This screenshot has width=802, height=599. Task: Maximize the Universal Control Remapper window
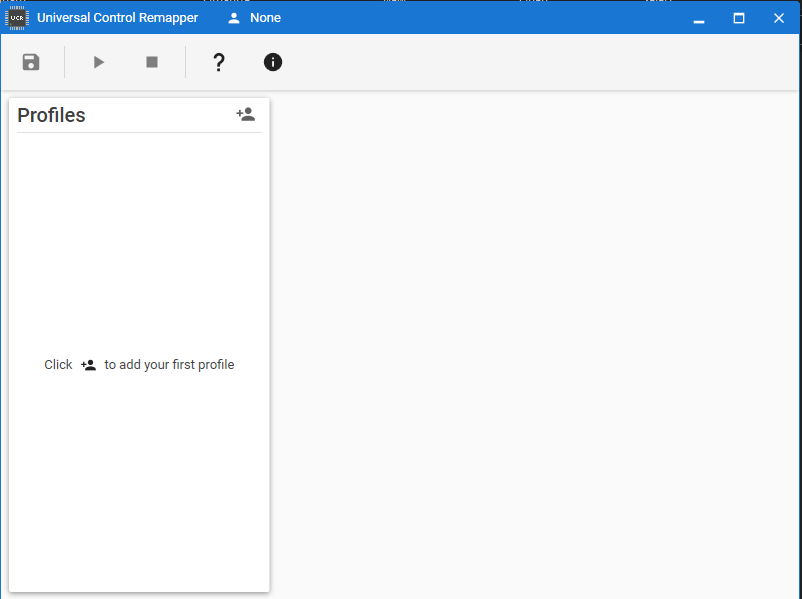pyautogui.click(x=739, y=18)
